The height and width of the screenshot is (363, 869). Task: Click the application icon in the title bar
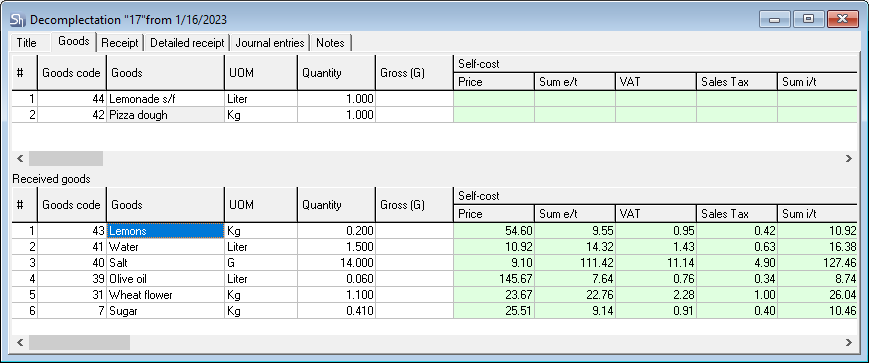point(18,20)
